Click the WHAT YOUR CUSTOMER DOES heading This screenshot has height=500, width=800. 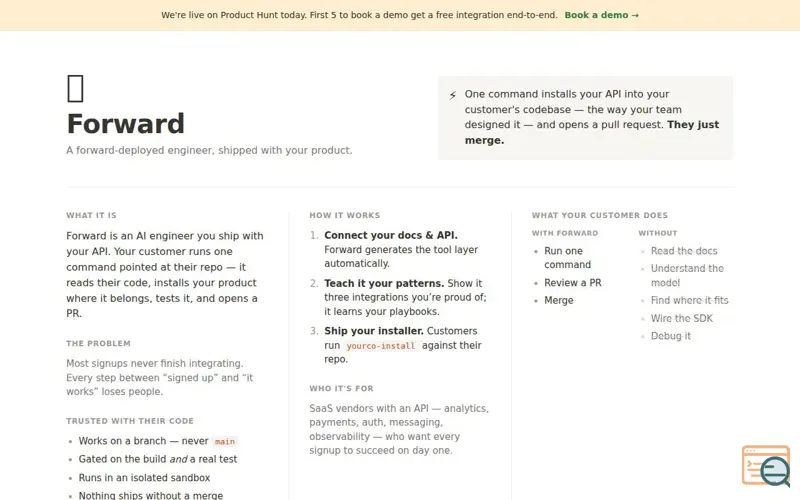tap(599, 215)
